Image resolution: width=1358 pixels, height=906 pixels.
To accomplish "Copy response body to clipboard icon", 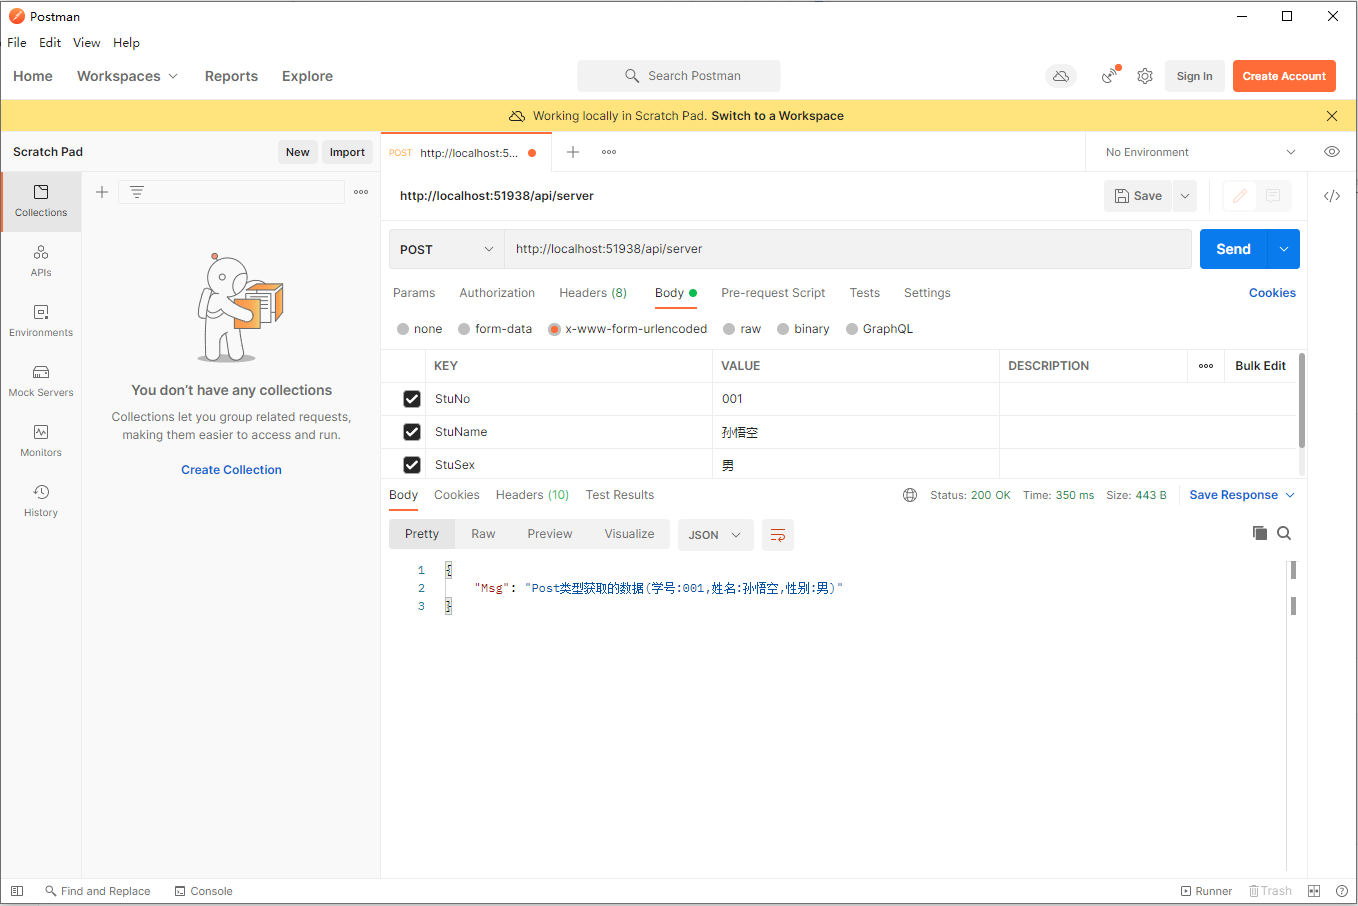I will click(1260, 533).
